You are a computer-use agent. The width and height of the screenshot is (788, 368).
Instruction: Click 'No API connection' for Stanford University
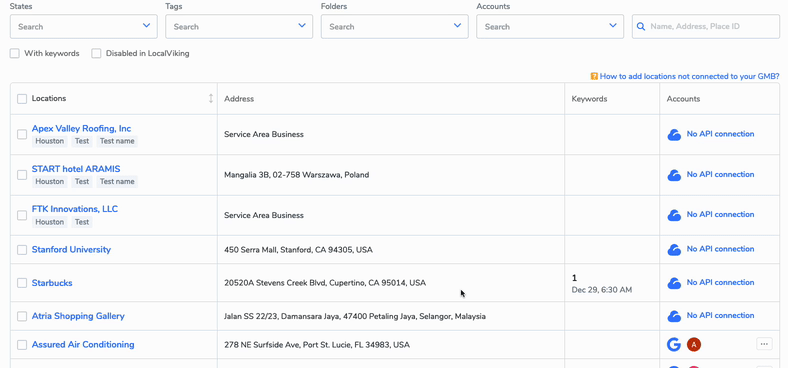click(x=720, y=249)
